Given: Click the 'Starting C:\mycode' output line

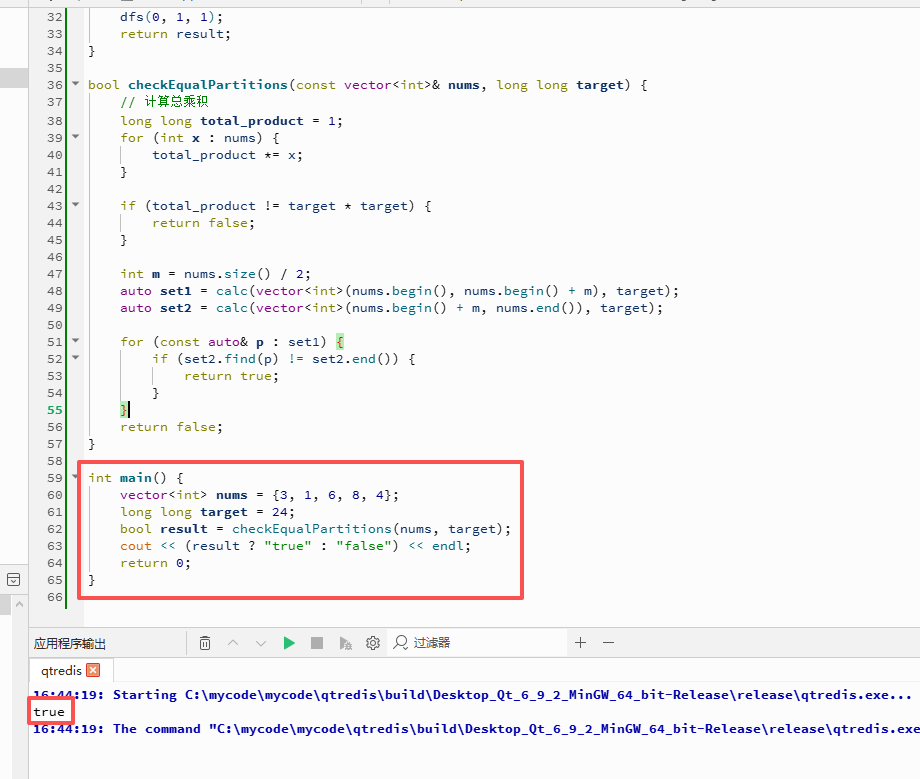Looking at the screenshot, I should point(472,695).
